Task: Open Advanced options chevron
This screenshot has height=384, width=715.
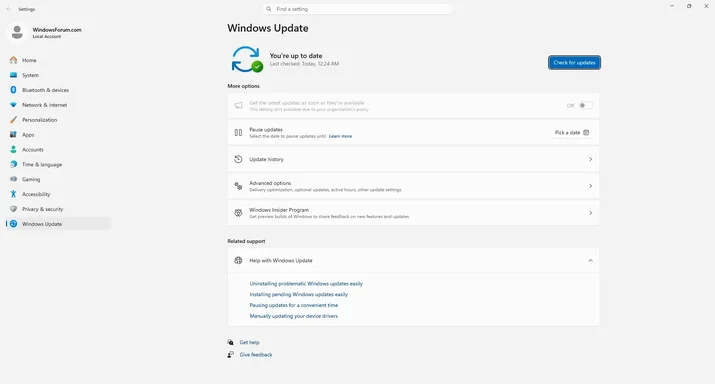Action: coord(590,186)
